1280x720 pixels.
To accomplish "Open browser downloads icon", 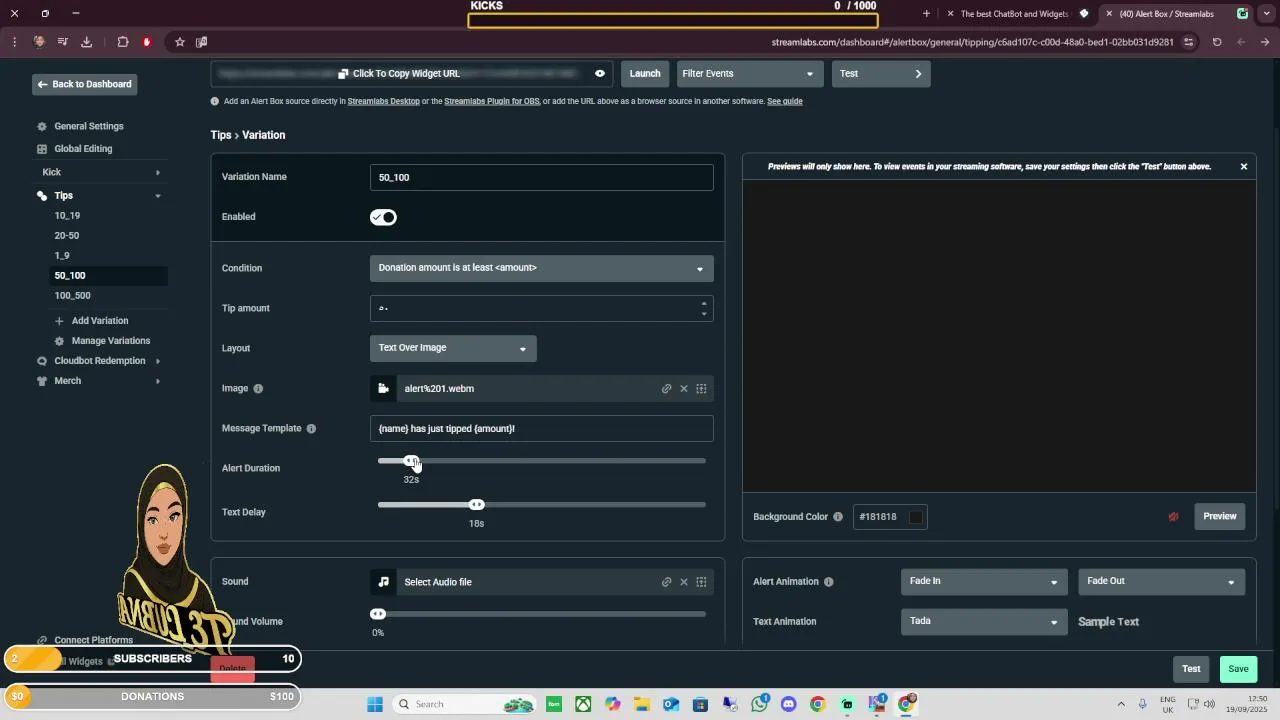I will (86, 42).
